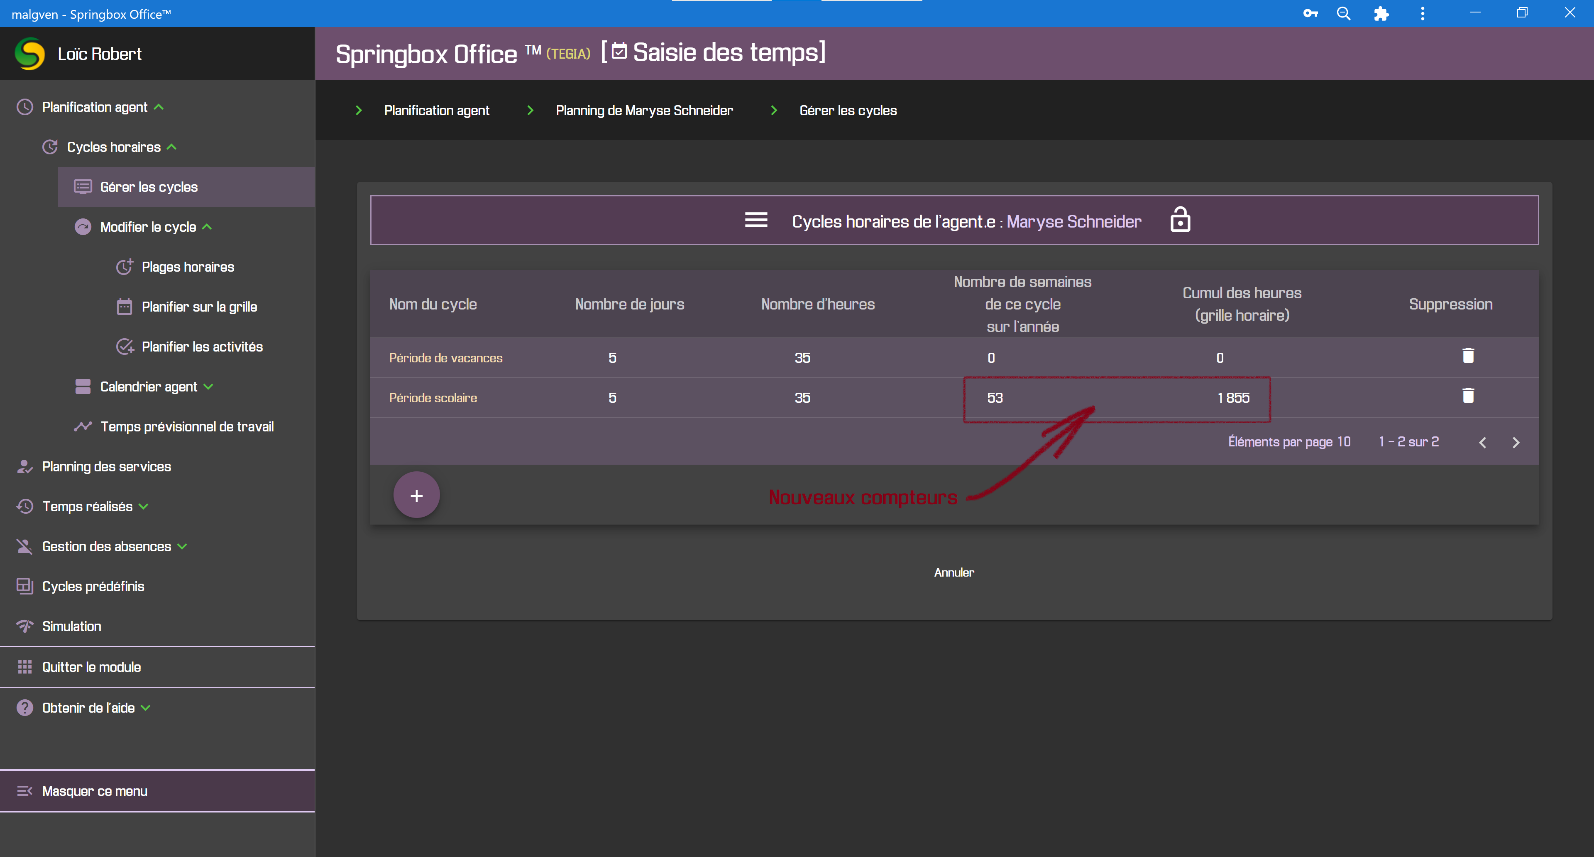The width and height of the screenshot is (1594, 857).
Task: Click the question mark help icon
Action: click(25, 708)
